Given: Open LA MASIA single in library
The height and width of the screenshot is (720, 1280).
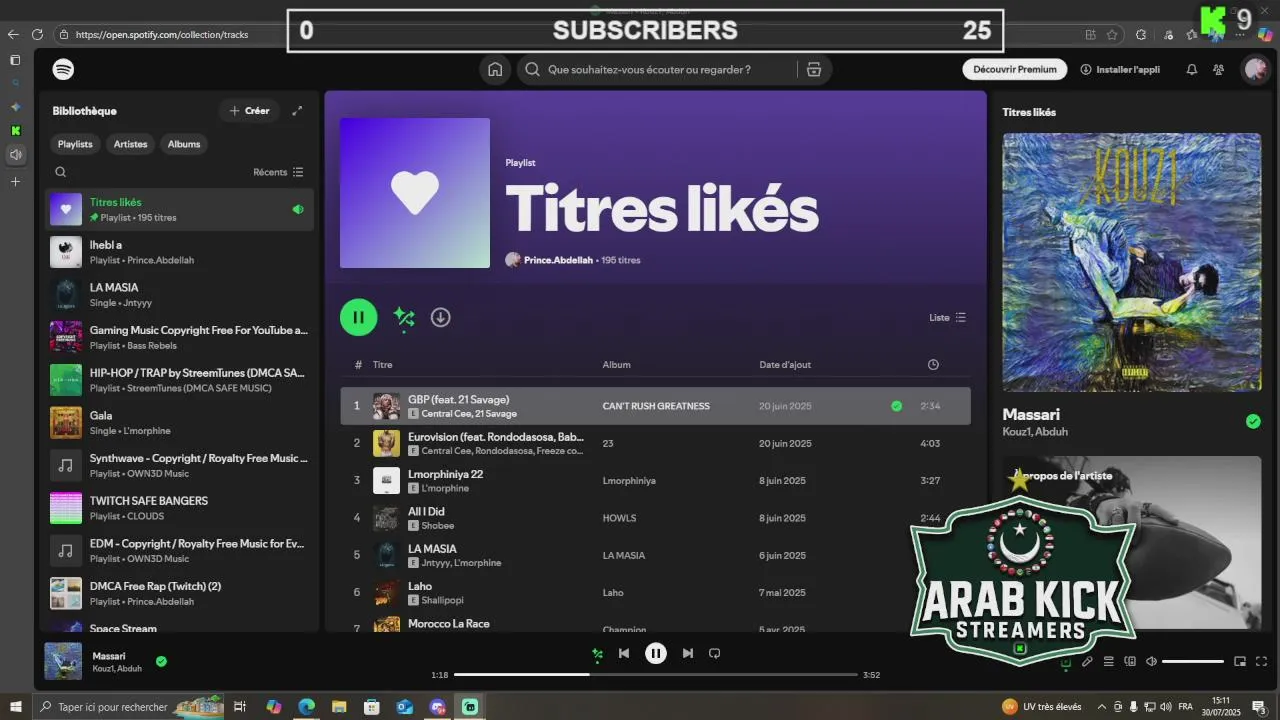Looking at the screenshot, I should [x=179, y=295].
